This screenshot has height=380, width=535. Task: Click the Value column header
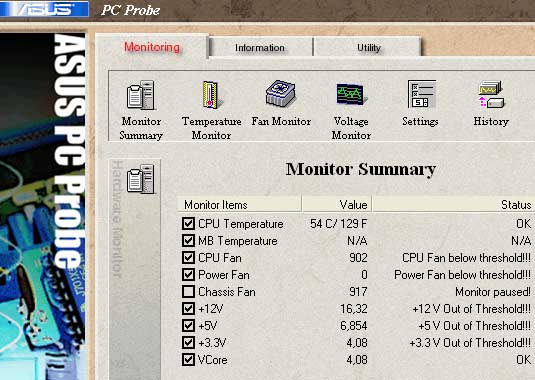(337, 205)
